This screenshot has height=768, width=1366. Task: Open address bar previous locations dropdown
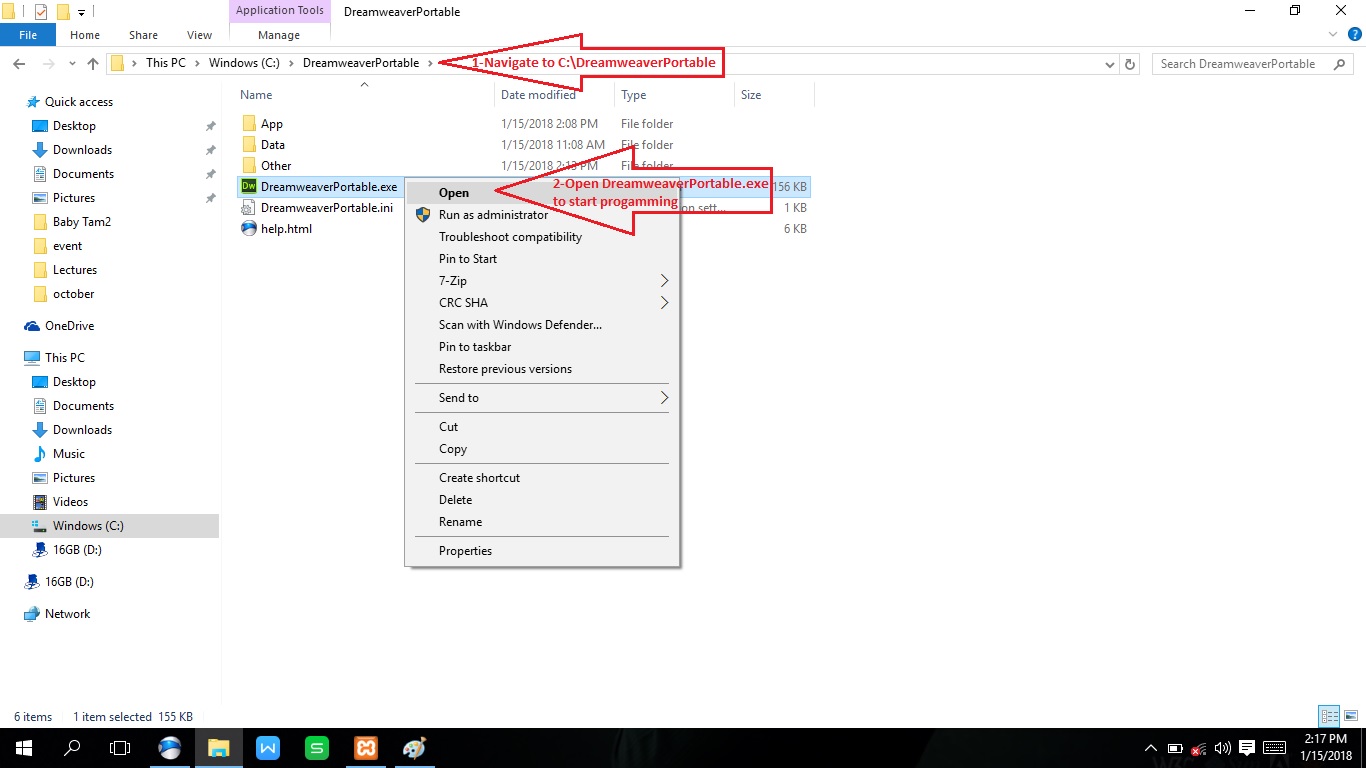tap(1110, 63)
